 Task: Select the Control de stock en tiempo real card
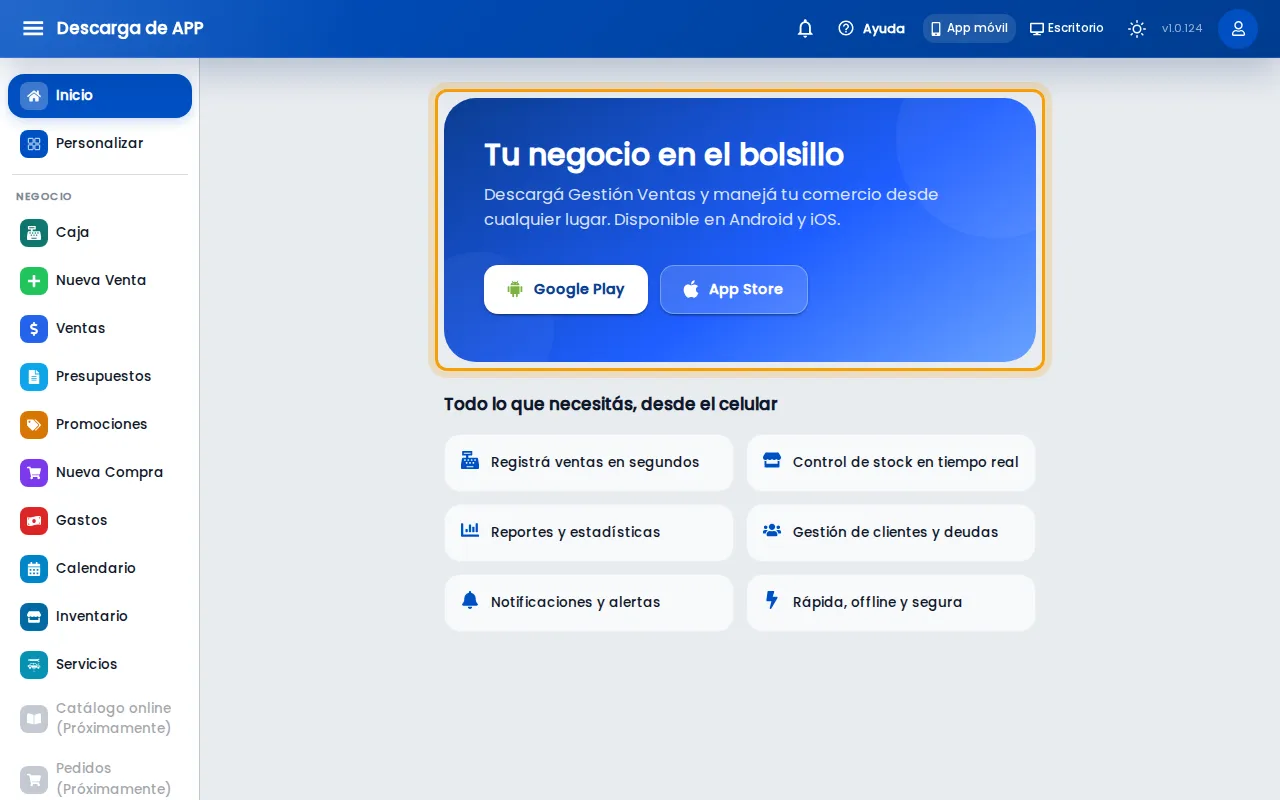[x=891, y=463]
